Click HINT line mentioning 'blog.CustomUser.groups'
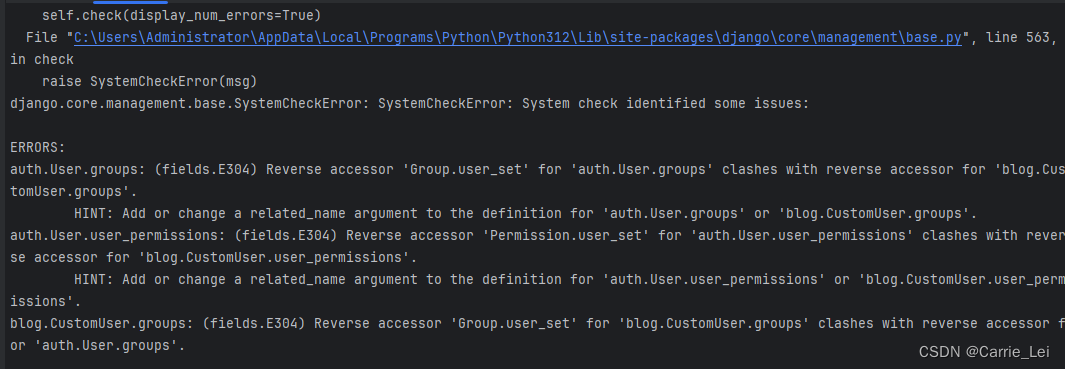Screen dimensions: 1065x369 point(525,213)
